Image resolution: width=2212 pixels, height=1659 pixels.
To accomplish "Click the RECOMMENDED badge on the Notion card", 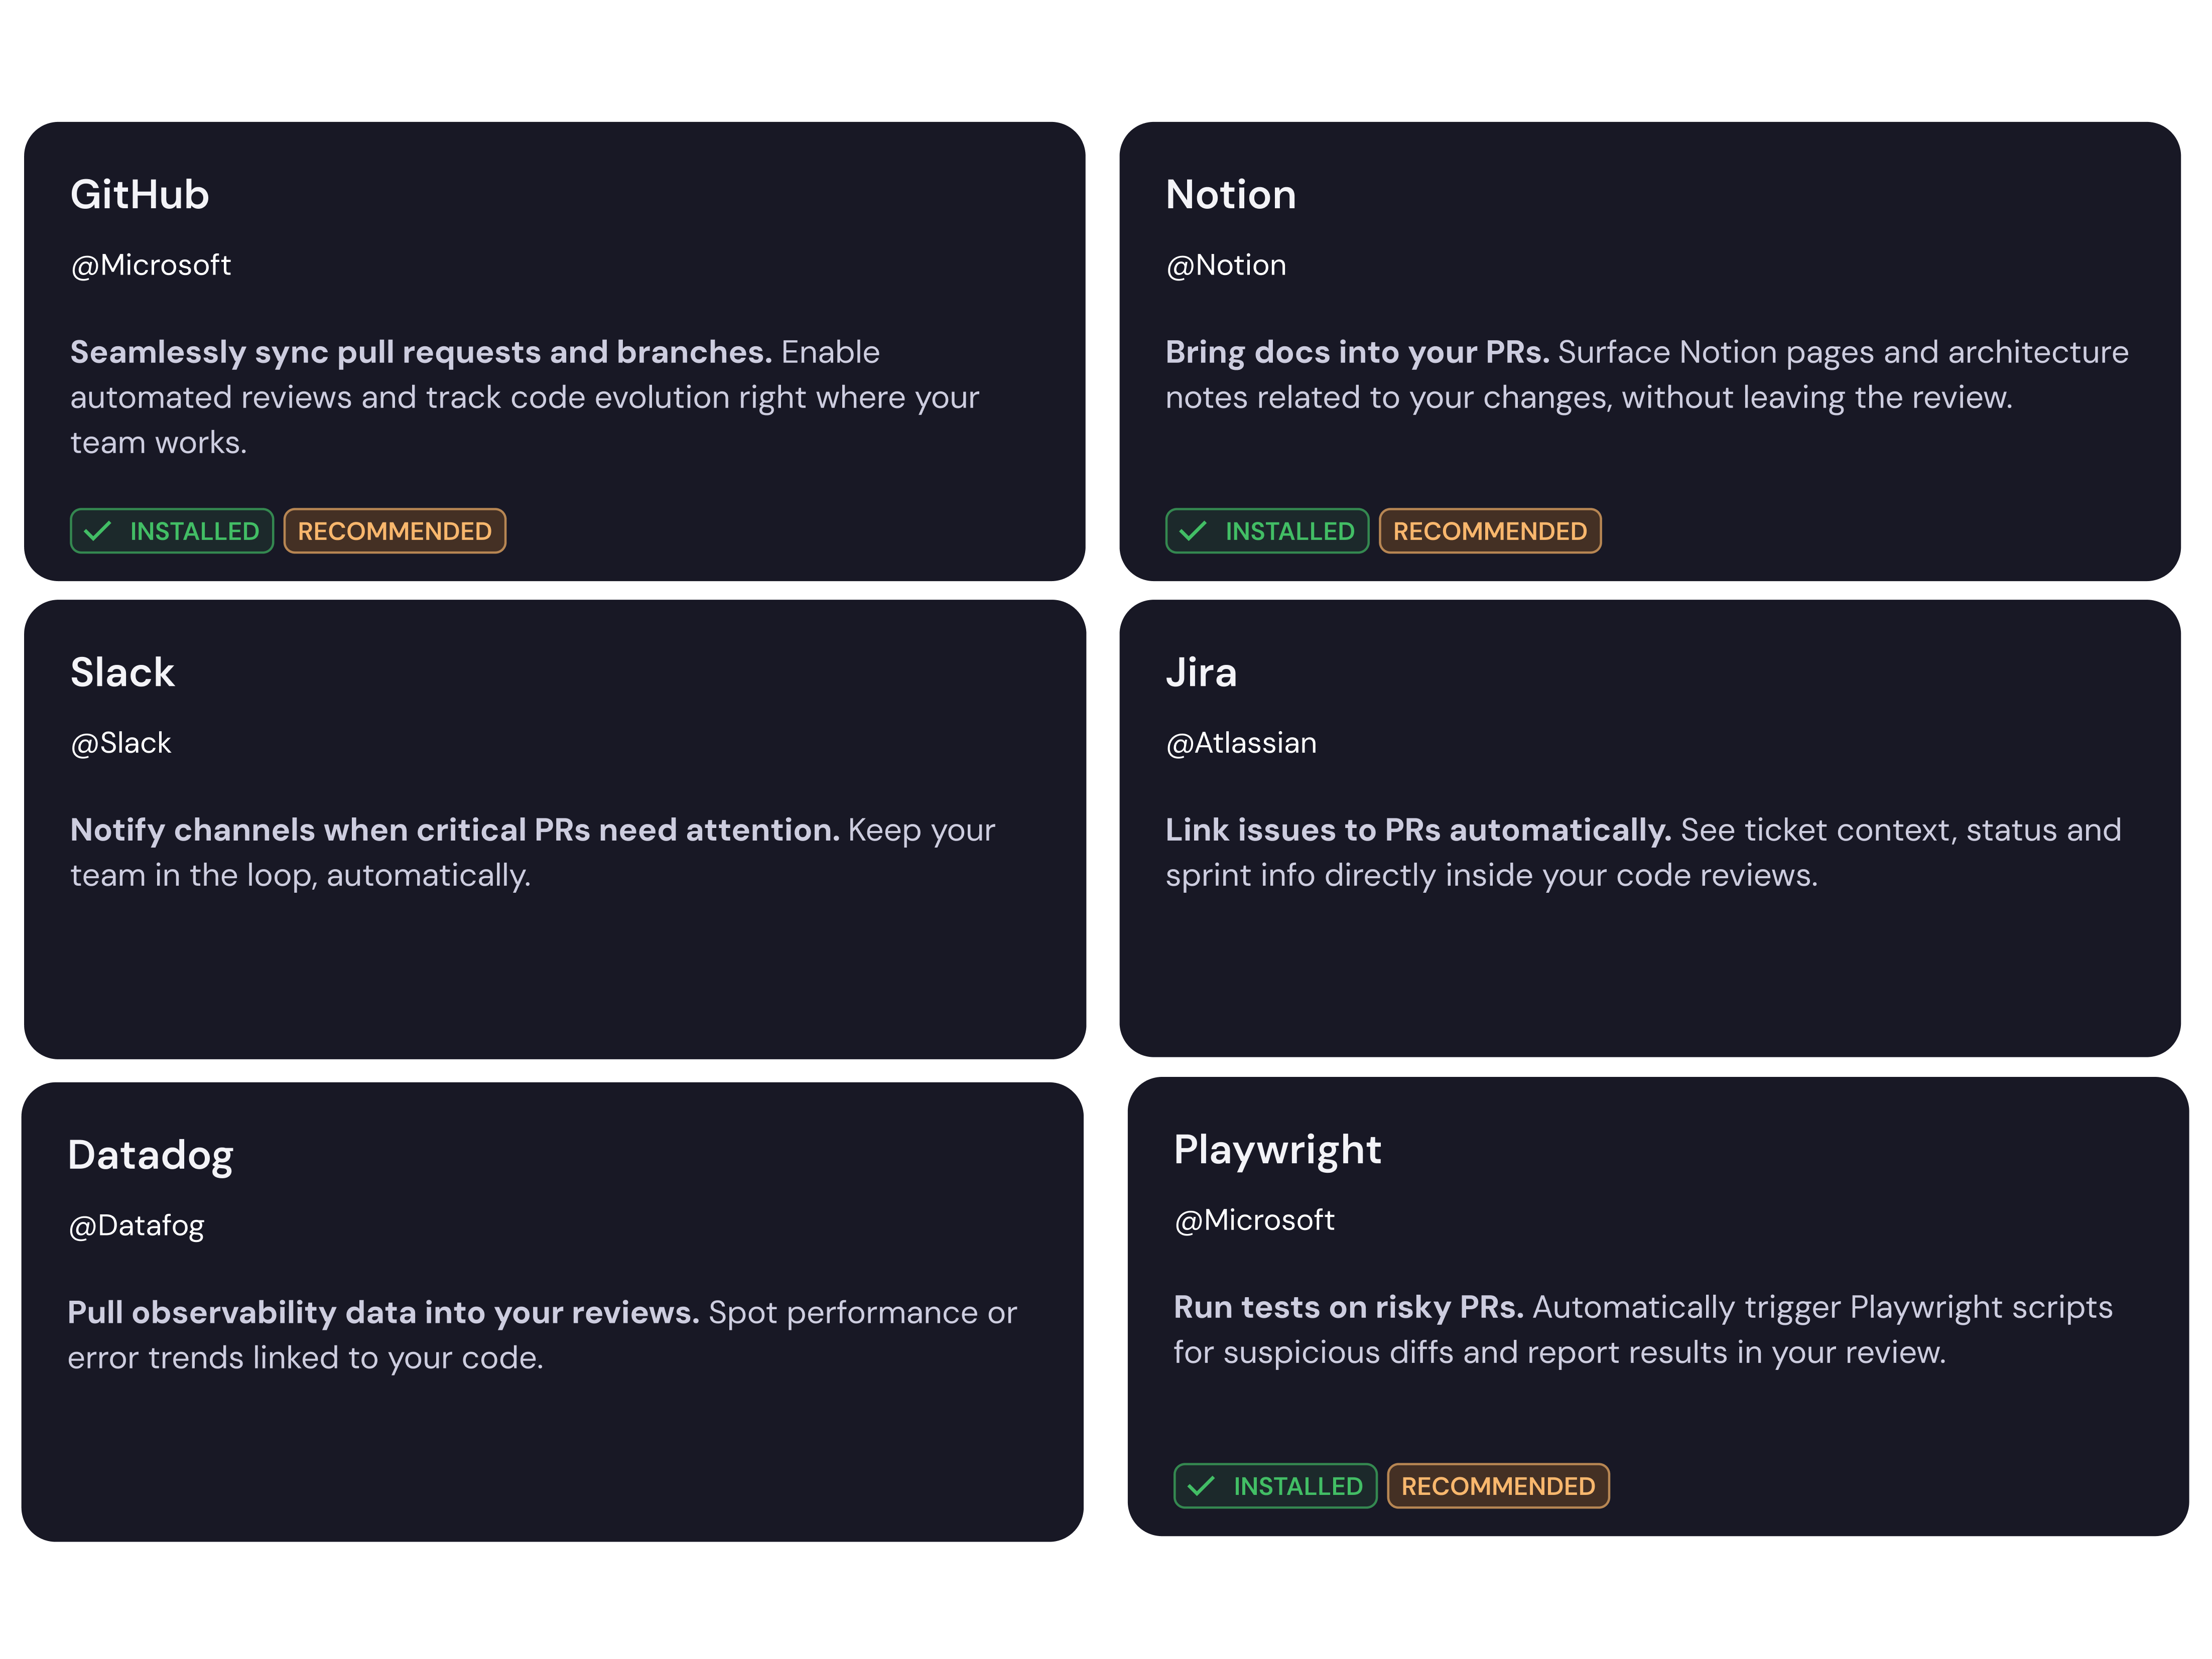I will pyautogui.click(x=1490, y=531).
